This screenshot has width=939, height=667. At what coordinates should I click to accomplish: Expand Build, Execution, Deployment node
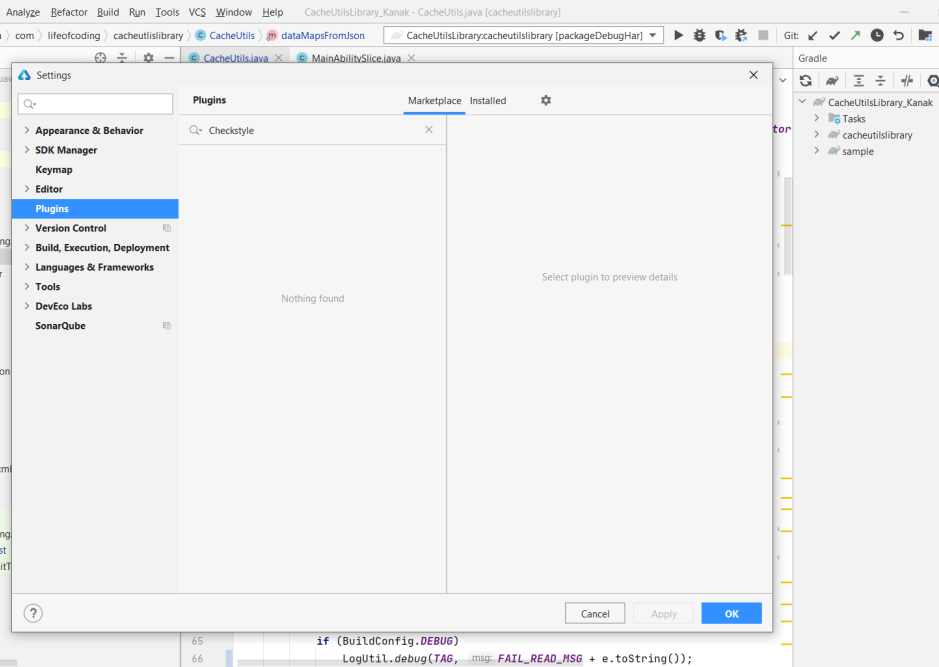coord(27,247)
